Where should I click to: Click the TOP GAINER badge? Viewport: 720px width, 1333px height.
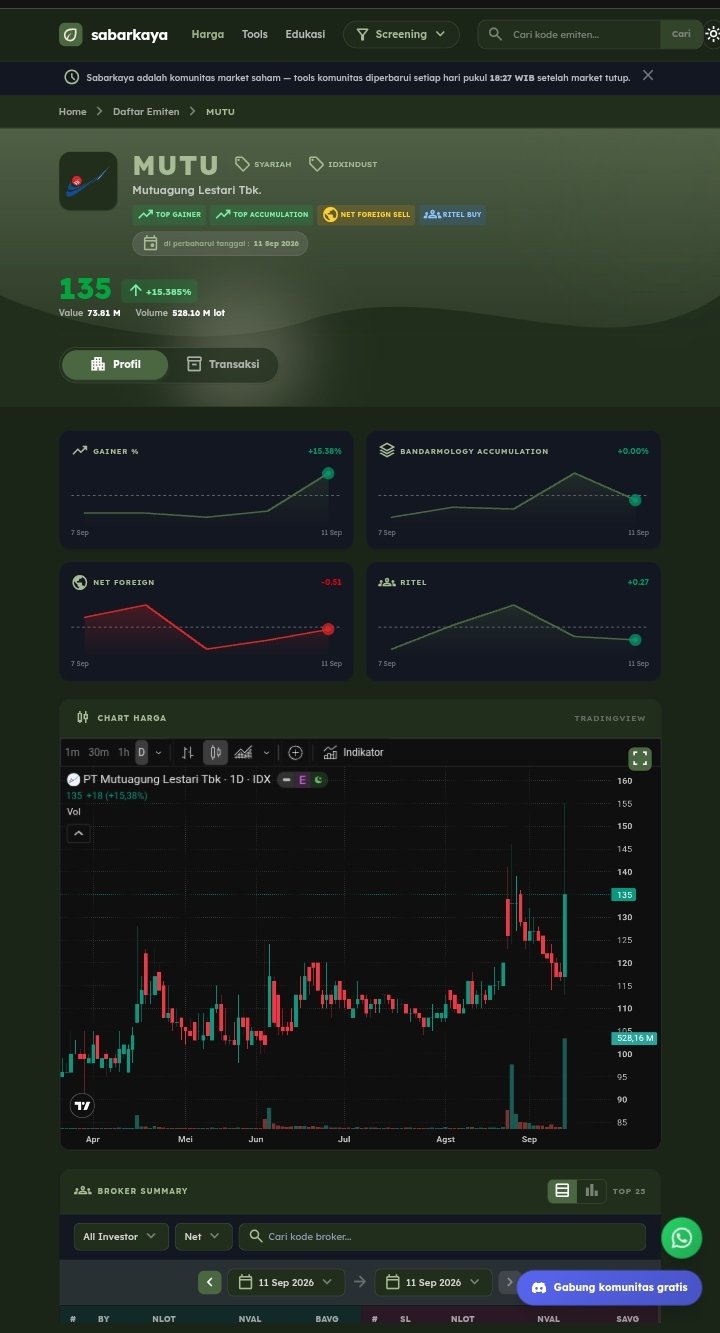(169, 215)
